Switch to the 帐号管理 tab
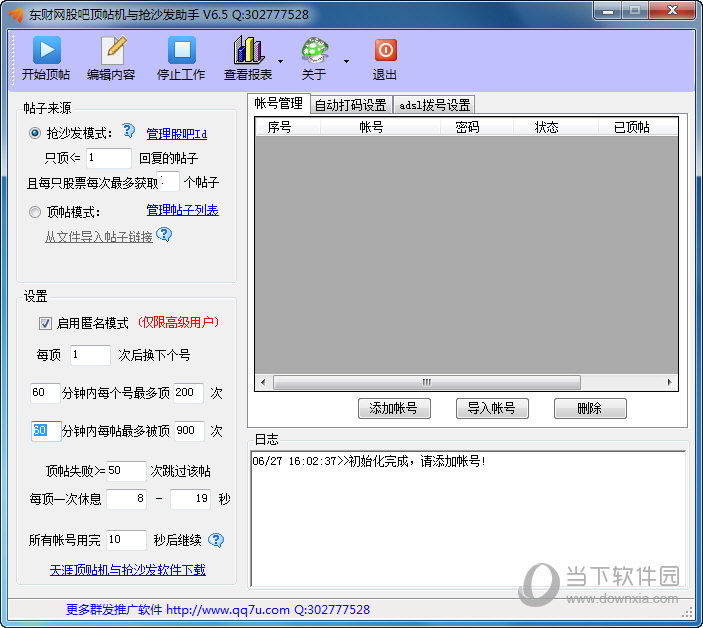Image resolution: width=703 pixels, height=628 pixels. [278, 104]
